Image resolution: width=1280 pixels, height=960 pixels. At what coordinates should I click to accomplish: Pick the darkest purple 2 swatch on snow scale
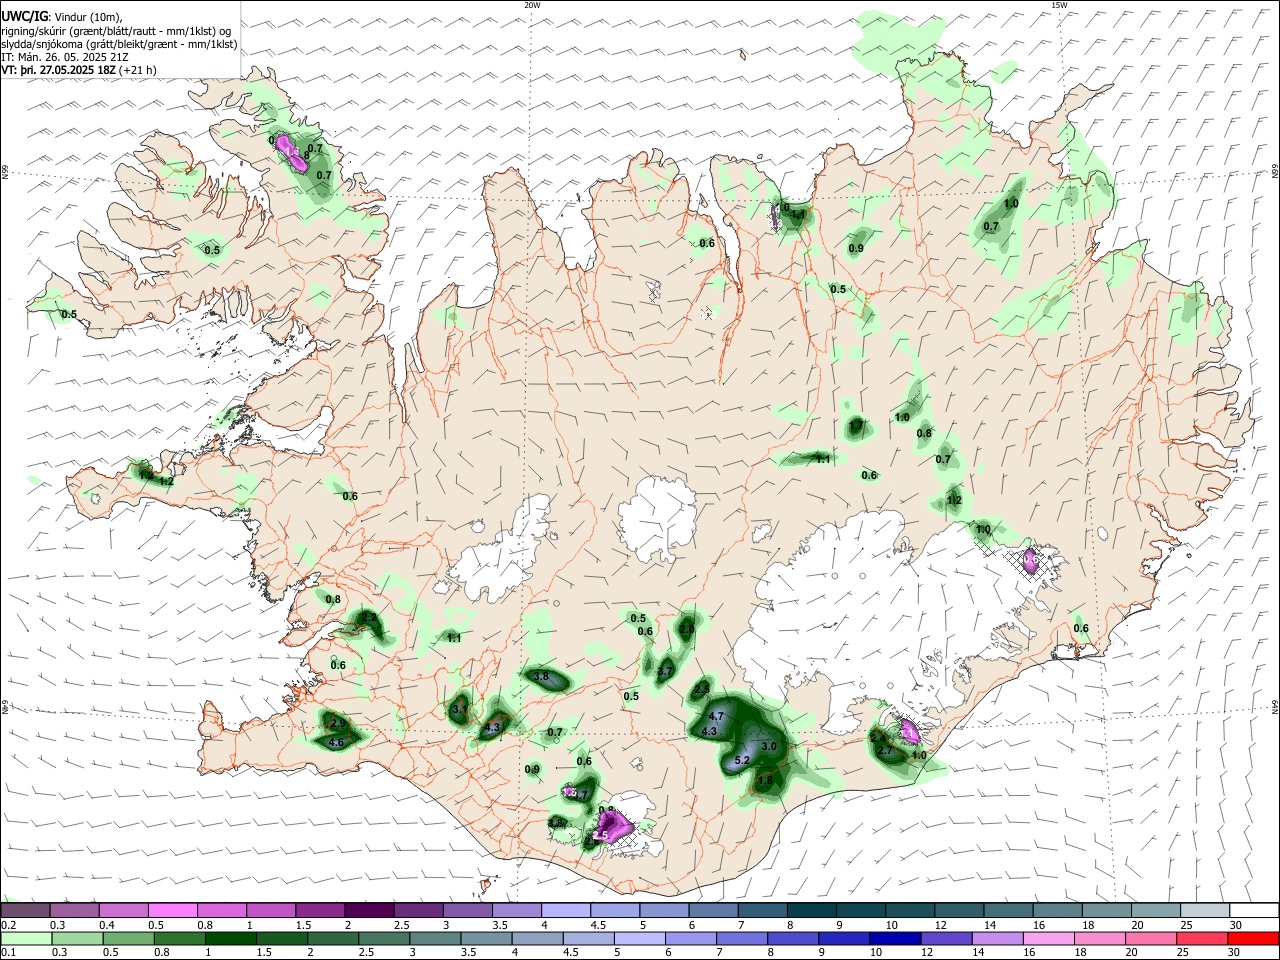pos(368,910)
